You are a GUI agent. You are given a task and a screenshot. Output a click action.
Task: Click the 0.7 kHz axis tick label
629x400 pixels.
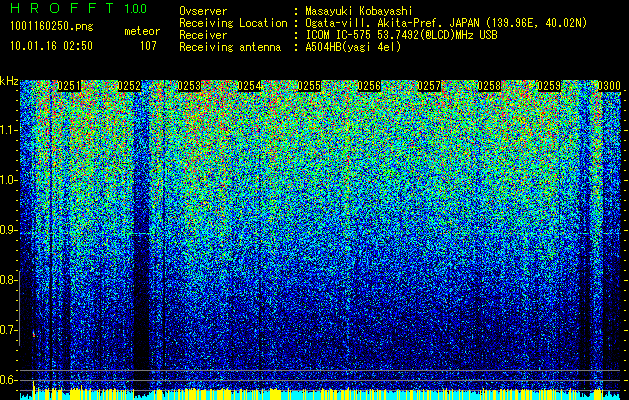(7, 330)
